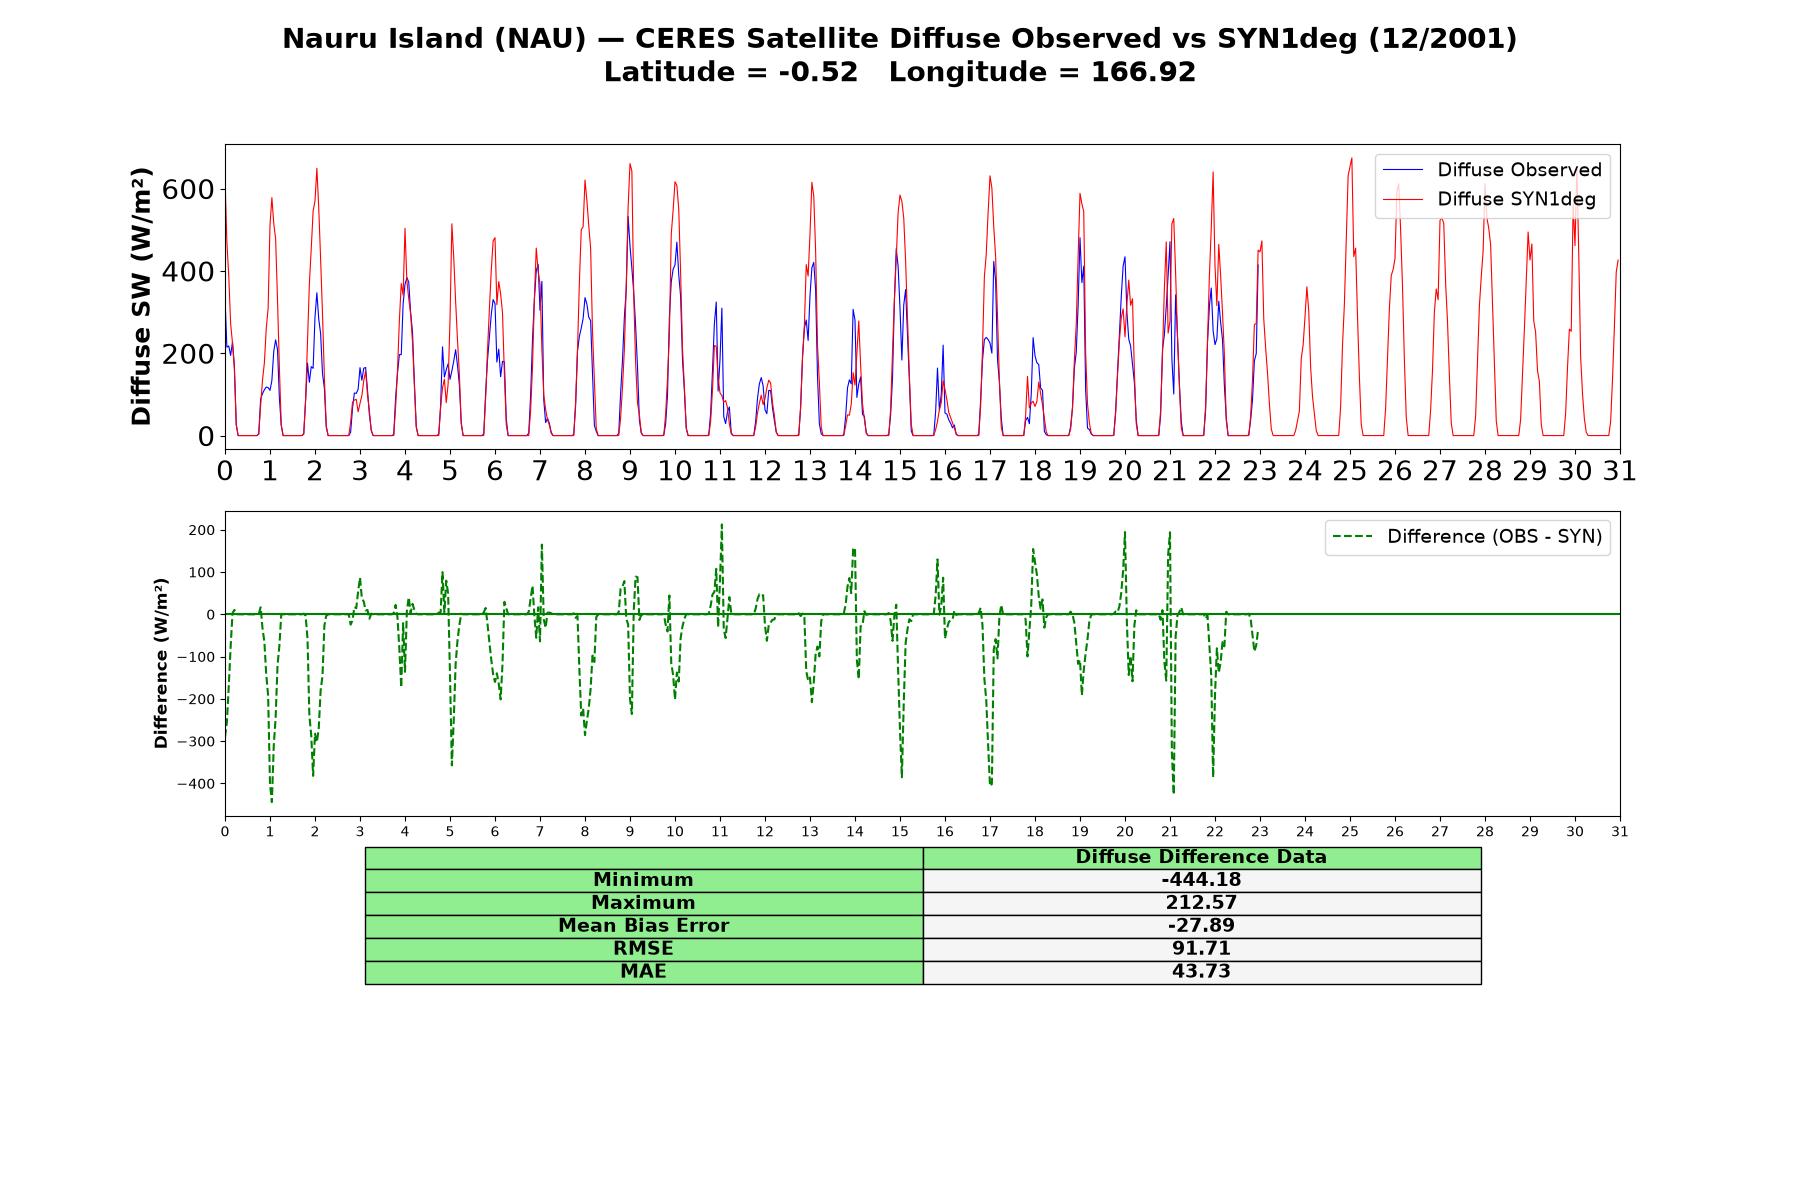Click day 15 tick on lower chart axis
The height and width of the screenshot is (1200, 1800).
coord(900,832)
